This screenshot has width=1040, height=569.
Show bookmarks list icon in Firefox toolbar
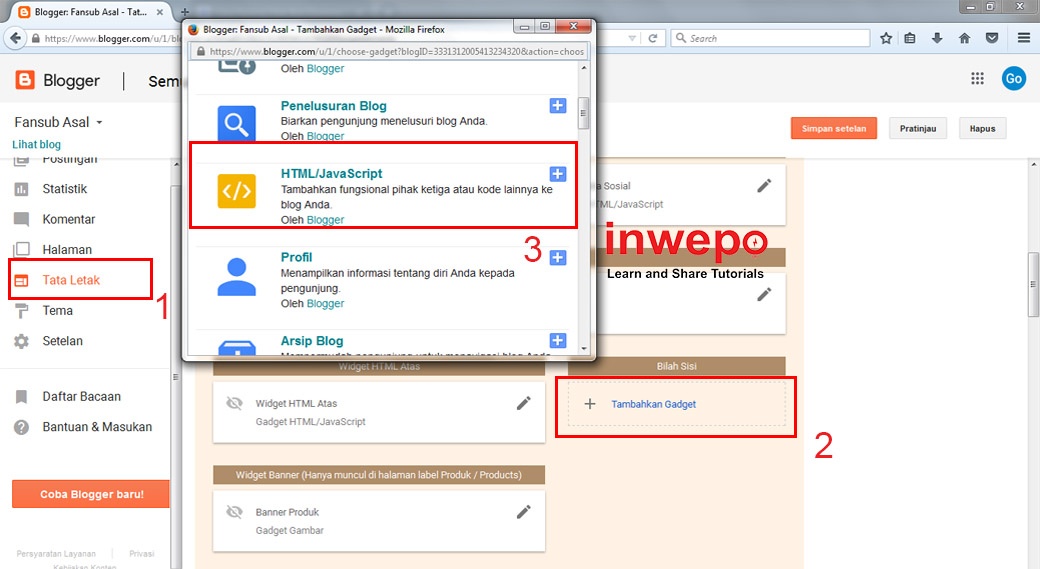click(910, 38)
